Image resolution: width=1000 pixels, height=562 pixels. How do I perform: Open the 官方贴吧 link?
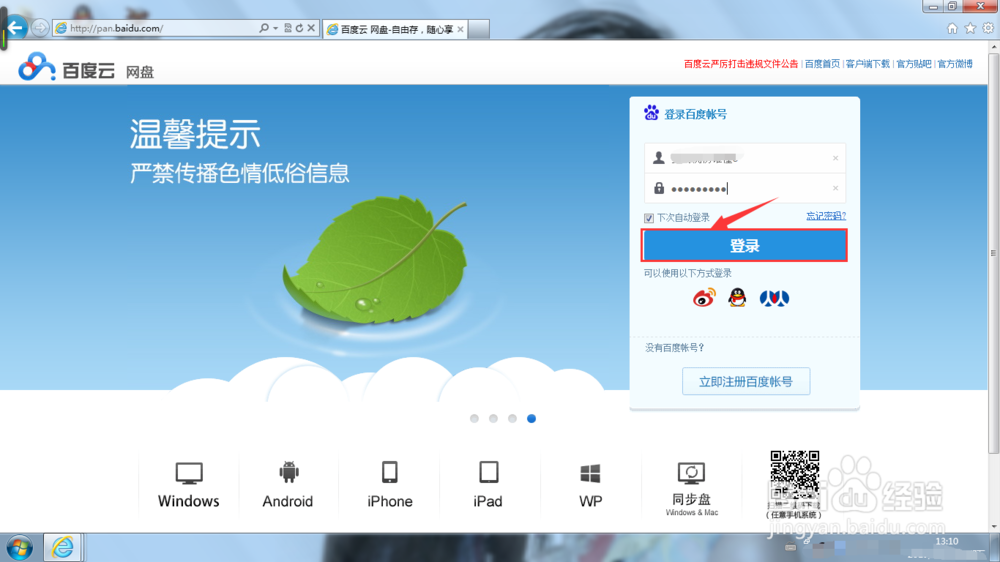[914, 64]
